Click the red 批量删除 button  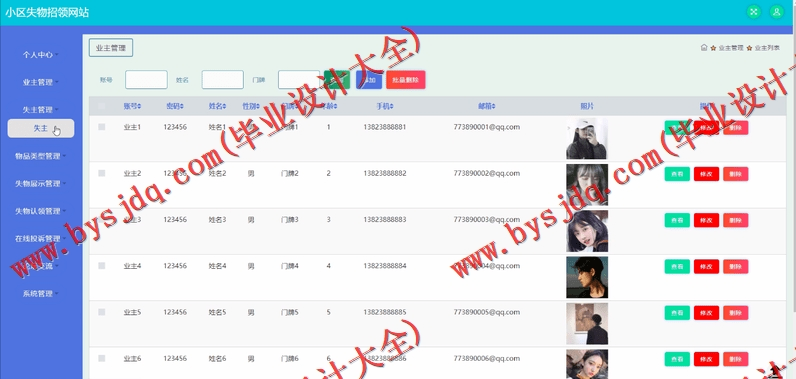tap(406, 80)
